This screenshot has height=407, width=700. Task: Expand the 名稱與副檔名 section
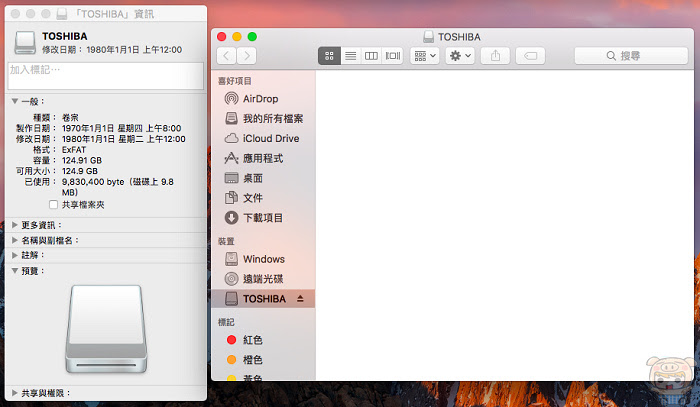pos(15,240)
